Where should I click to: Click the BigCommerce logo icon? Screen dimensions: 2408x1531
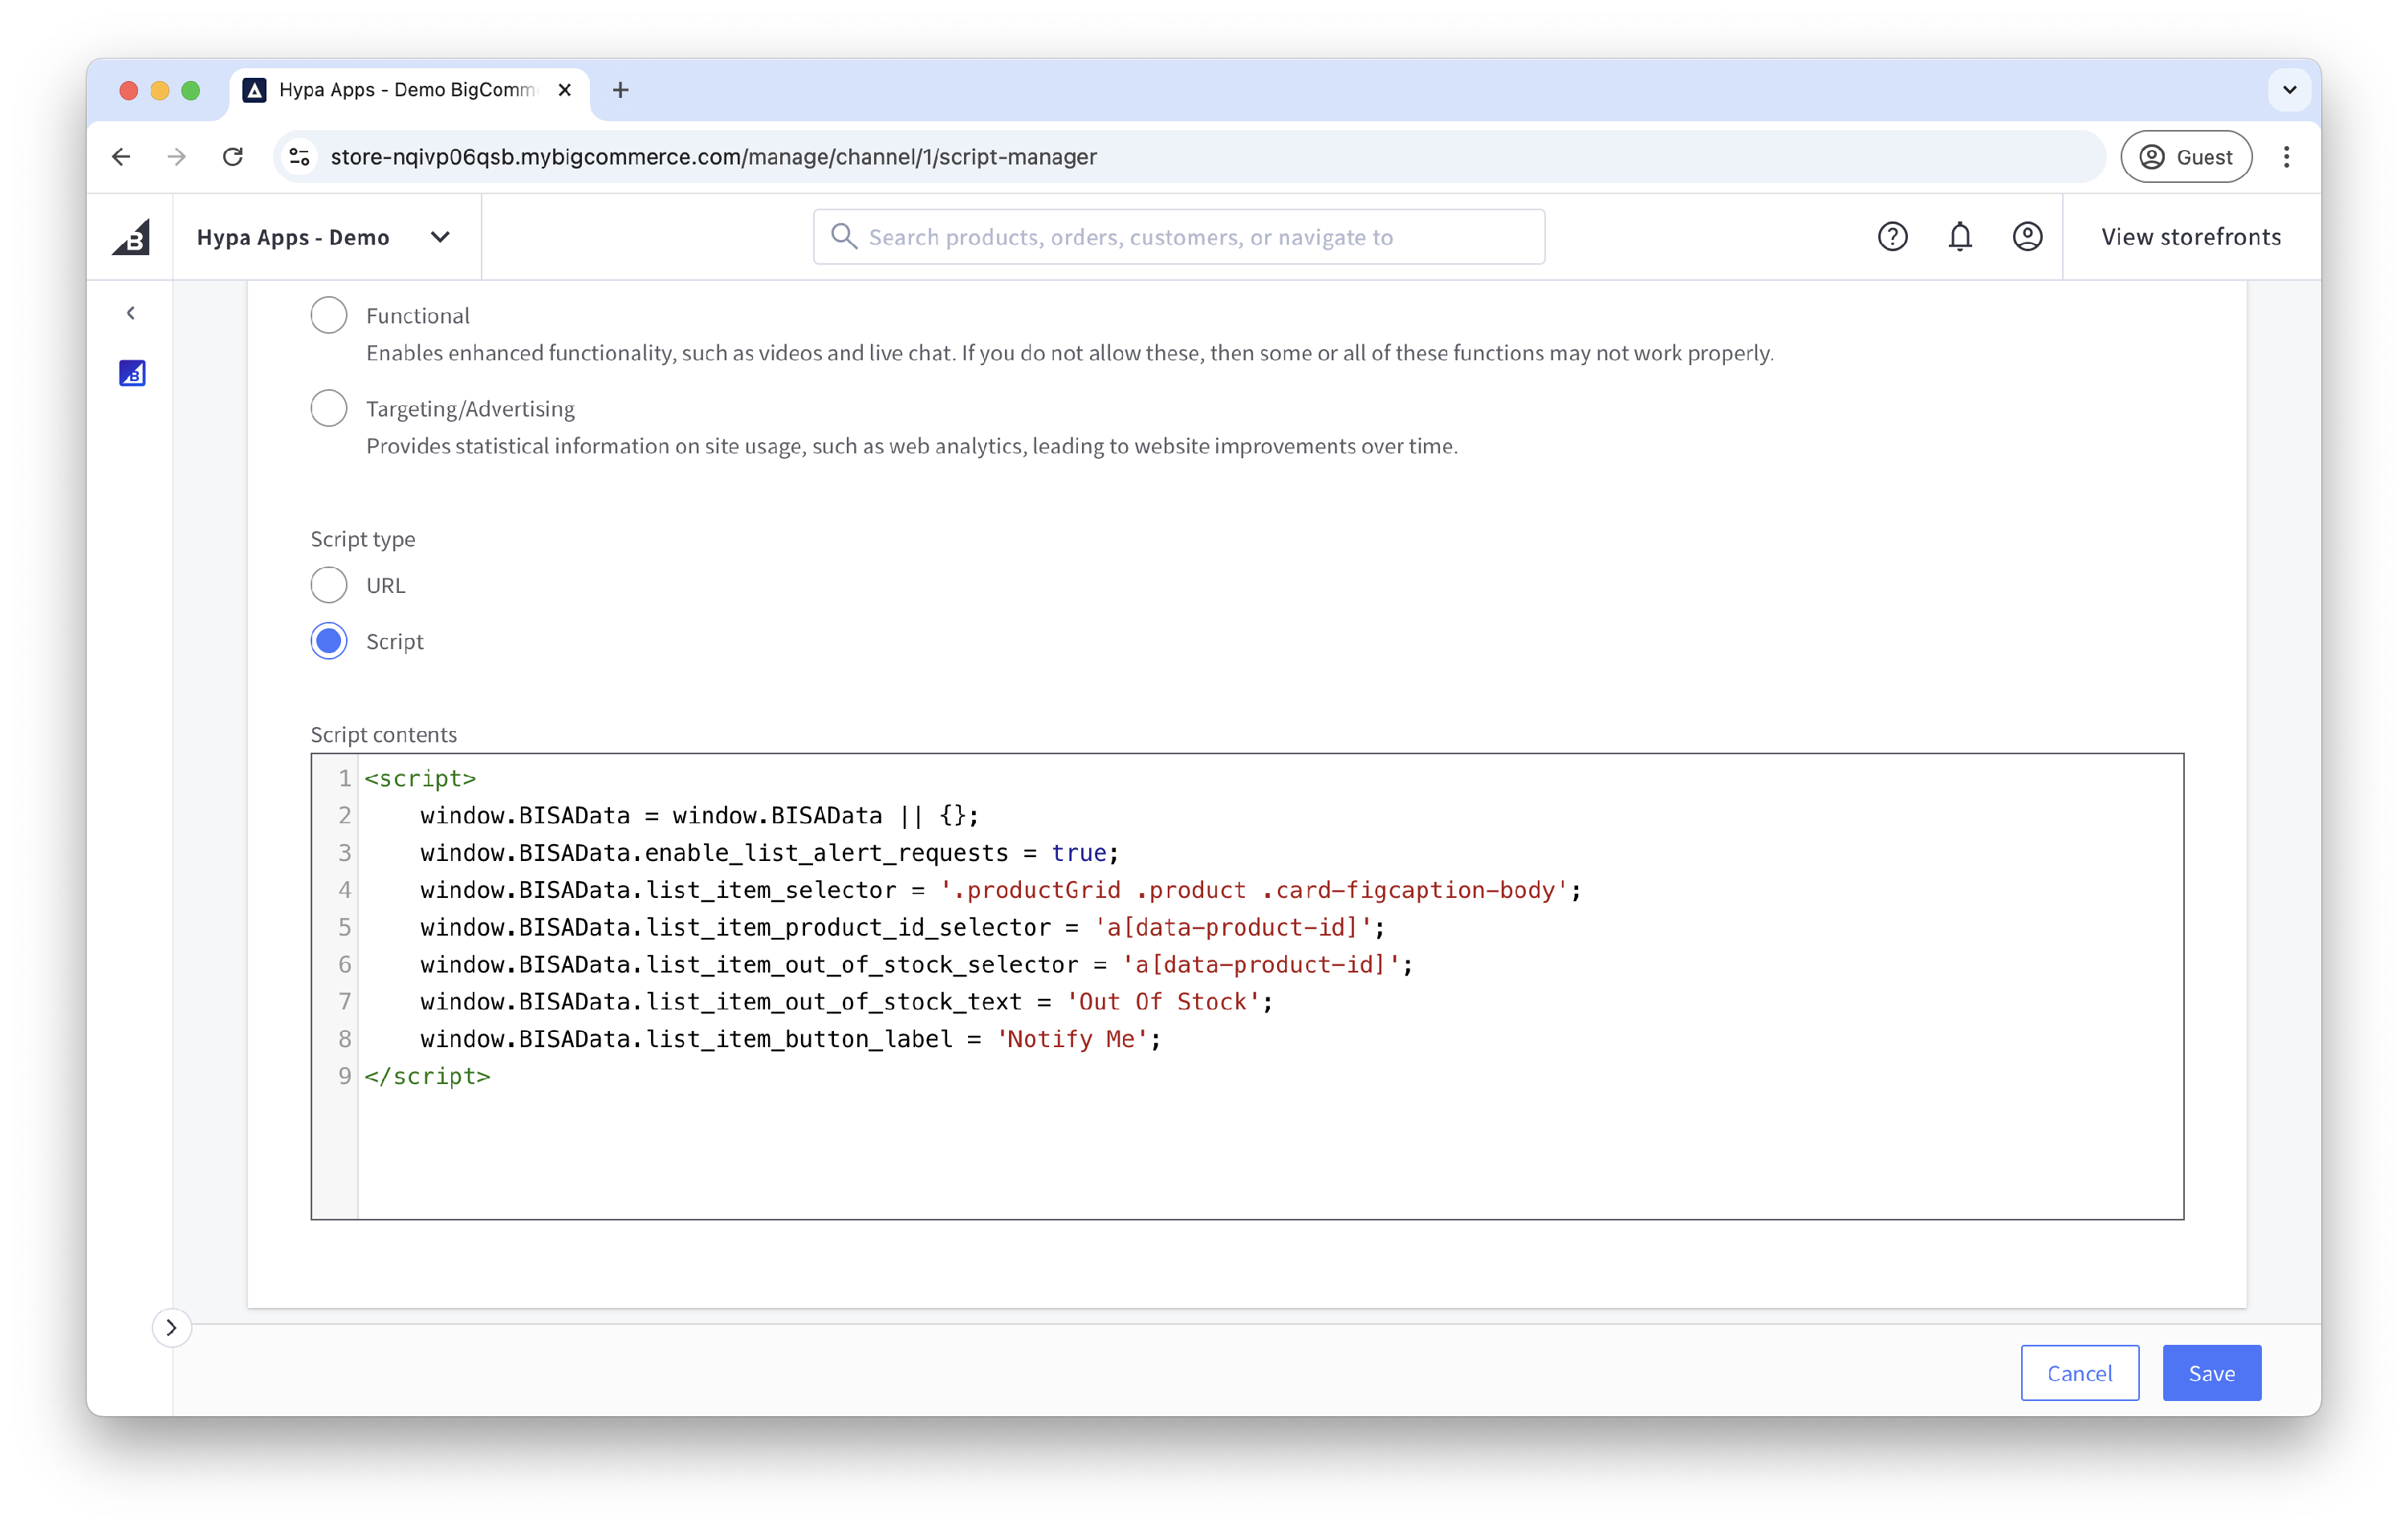pyautogui.click(x=131, y=237)
